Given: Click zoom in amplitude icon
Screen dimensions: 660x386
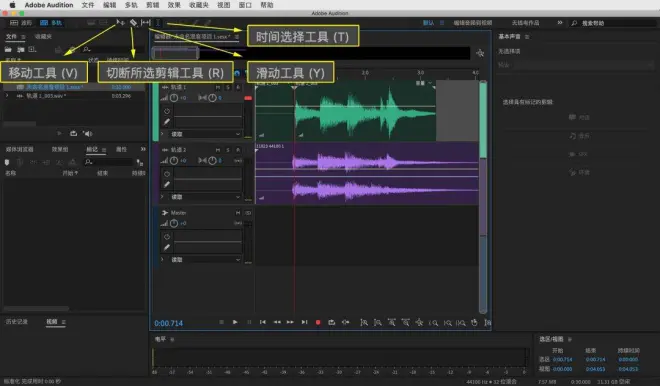Looking at the screenshot, I should (364, 322).
